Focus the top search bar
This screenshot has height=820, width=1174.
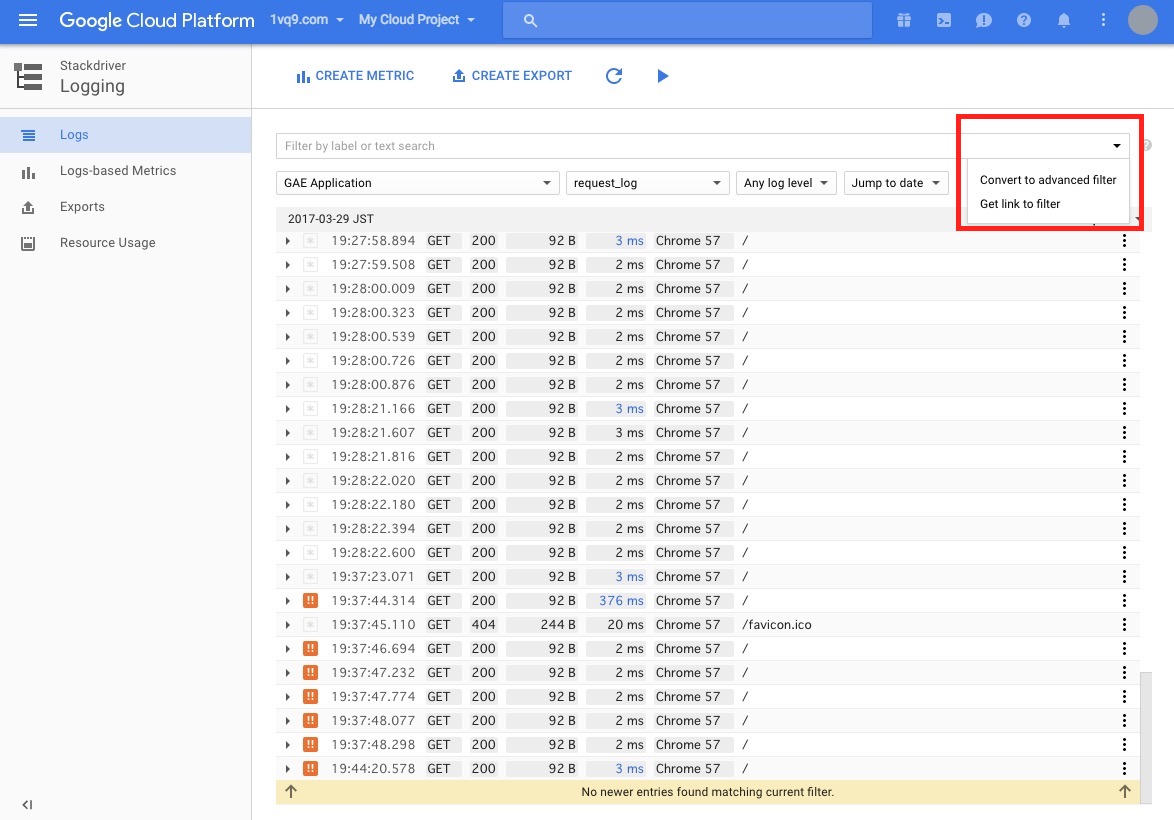click(687, 20)
